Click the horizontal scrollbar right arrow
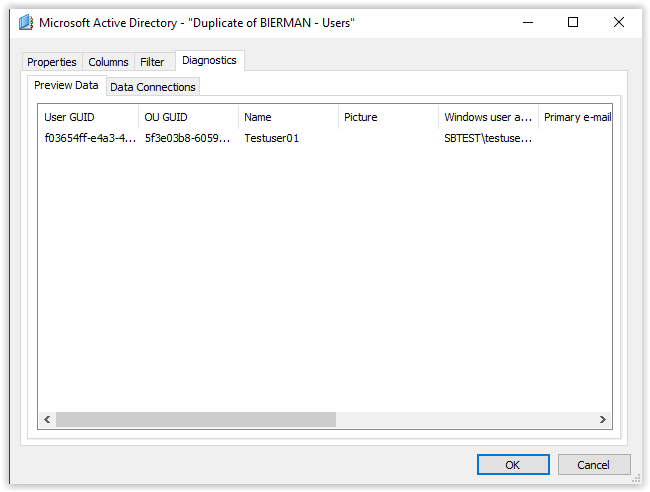 (x=603, y=419)
